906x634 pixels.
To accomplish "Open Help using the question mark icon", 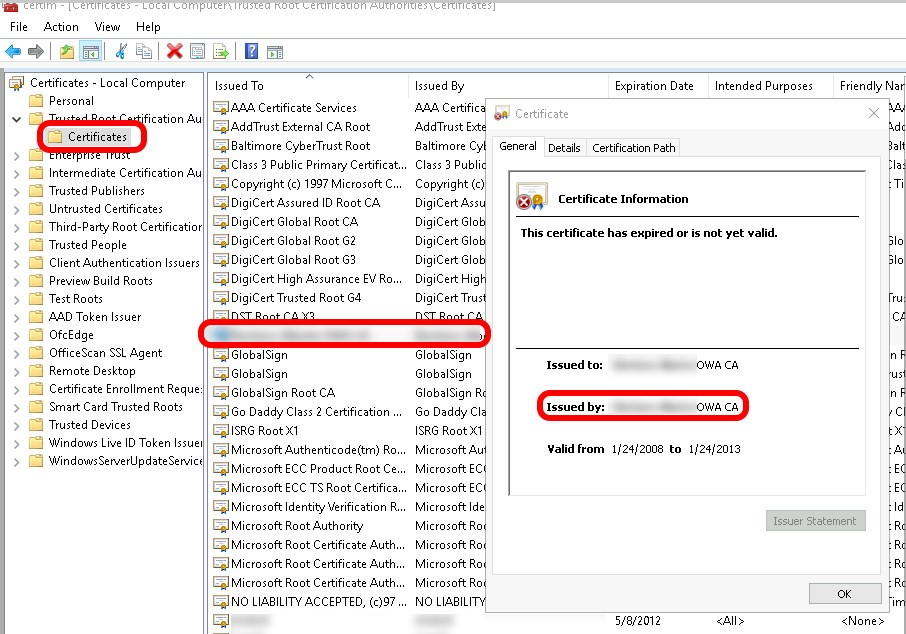I will [252, 50].
